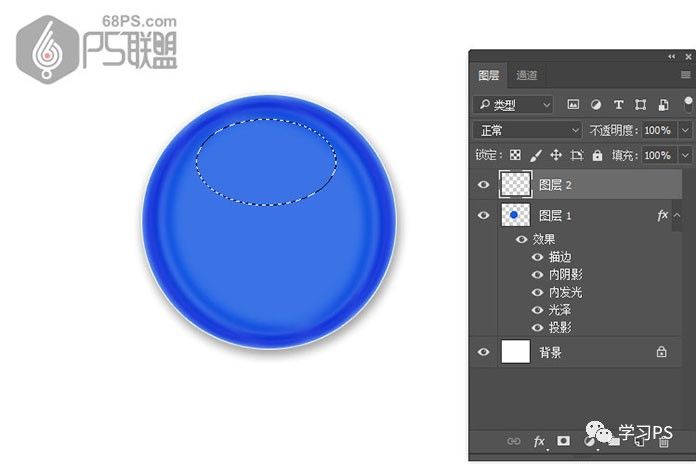Viewport: 696px width, 464px height.
Task: Open the layers panel flyout menu
Action: 686,75
